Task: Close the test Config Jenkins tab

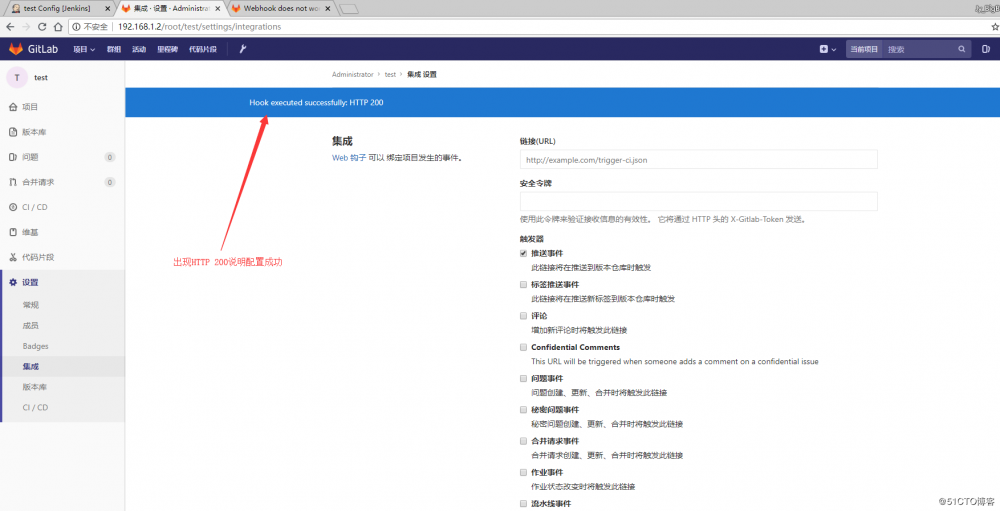Action: tap(107, 9)
